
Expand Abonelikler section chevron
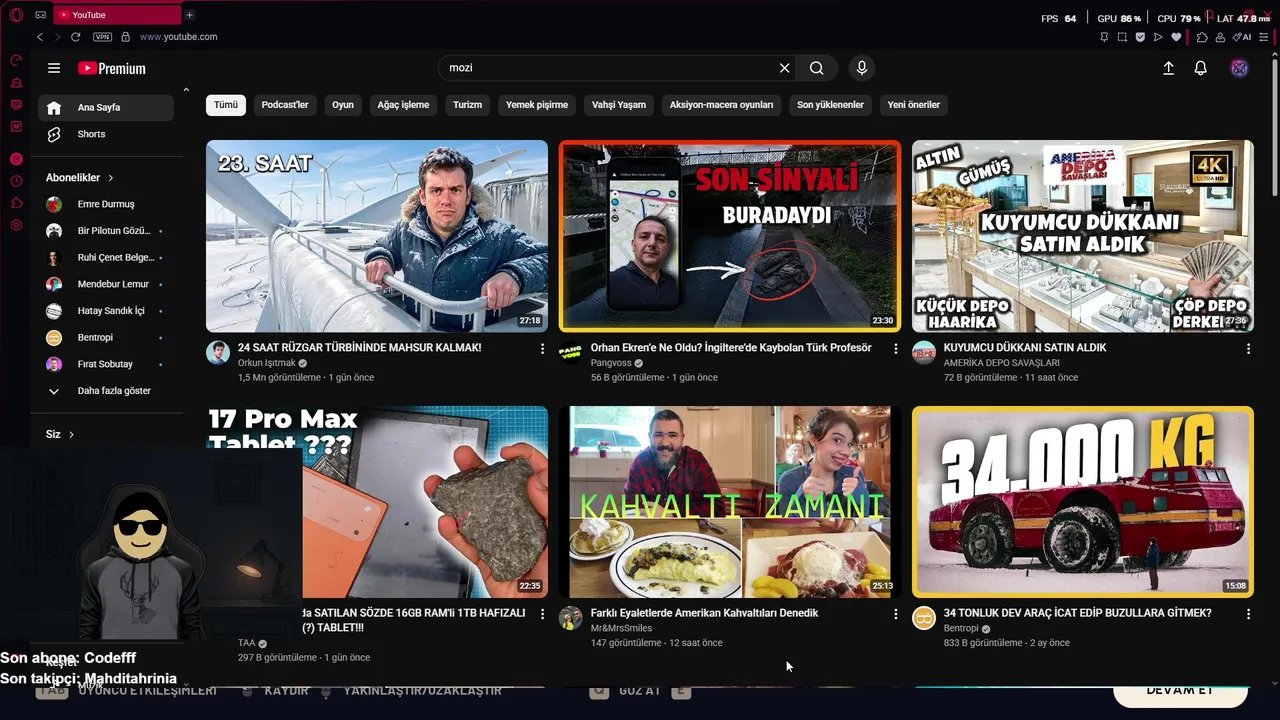click(x=111, y=178)
